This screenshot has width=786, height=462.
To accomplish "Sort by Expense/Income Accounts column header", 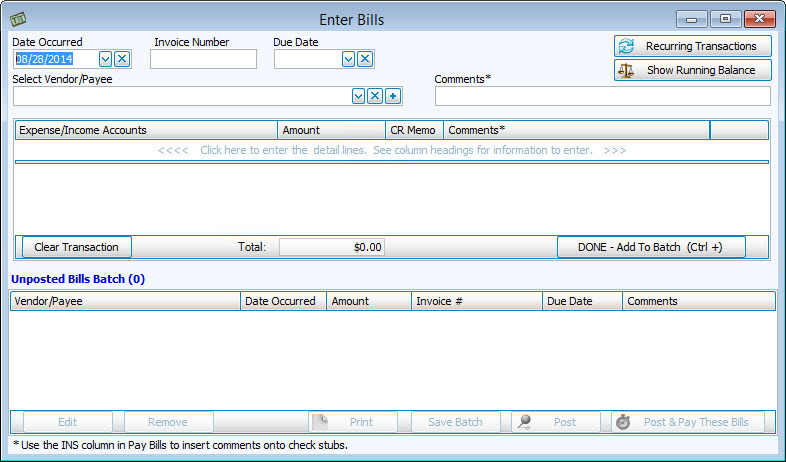I will click(146, 130).
